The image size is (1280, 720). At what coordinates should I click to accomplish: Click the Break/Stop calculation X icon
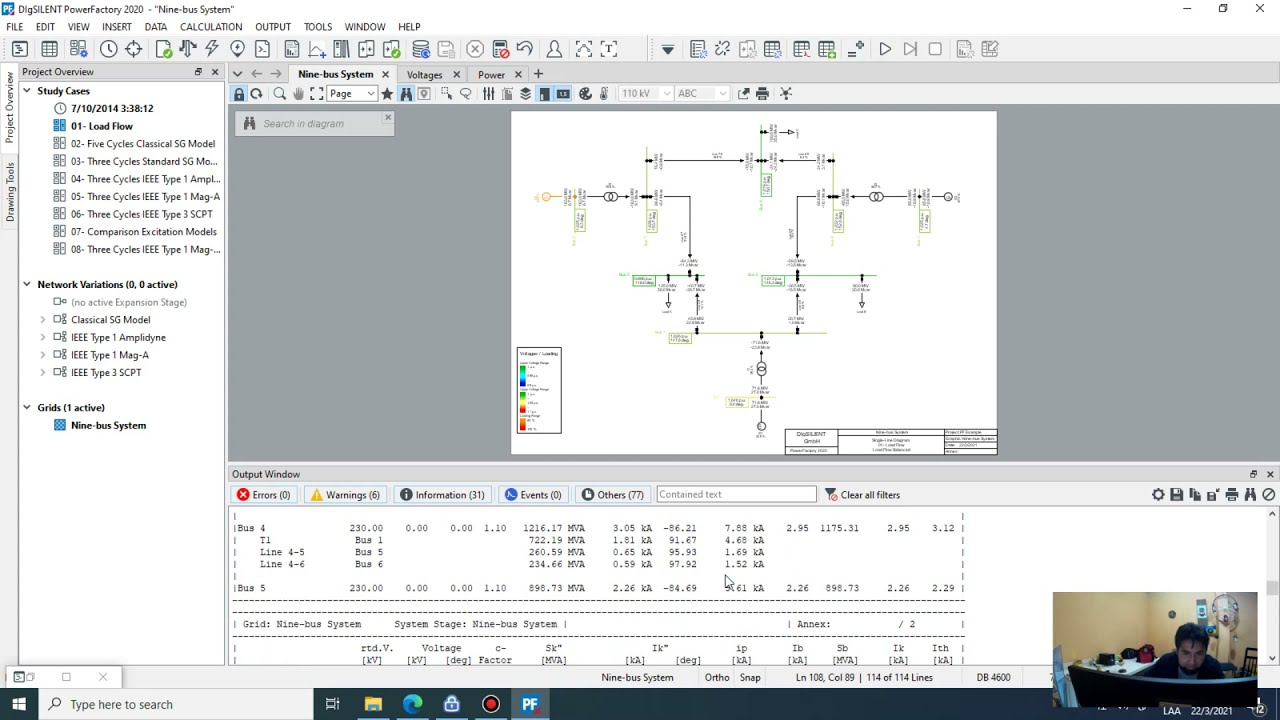[x=475, y=49]
